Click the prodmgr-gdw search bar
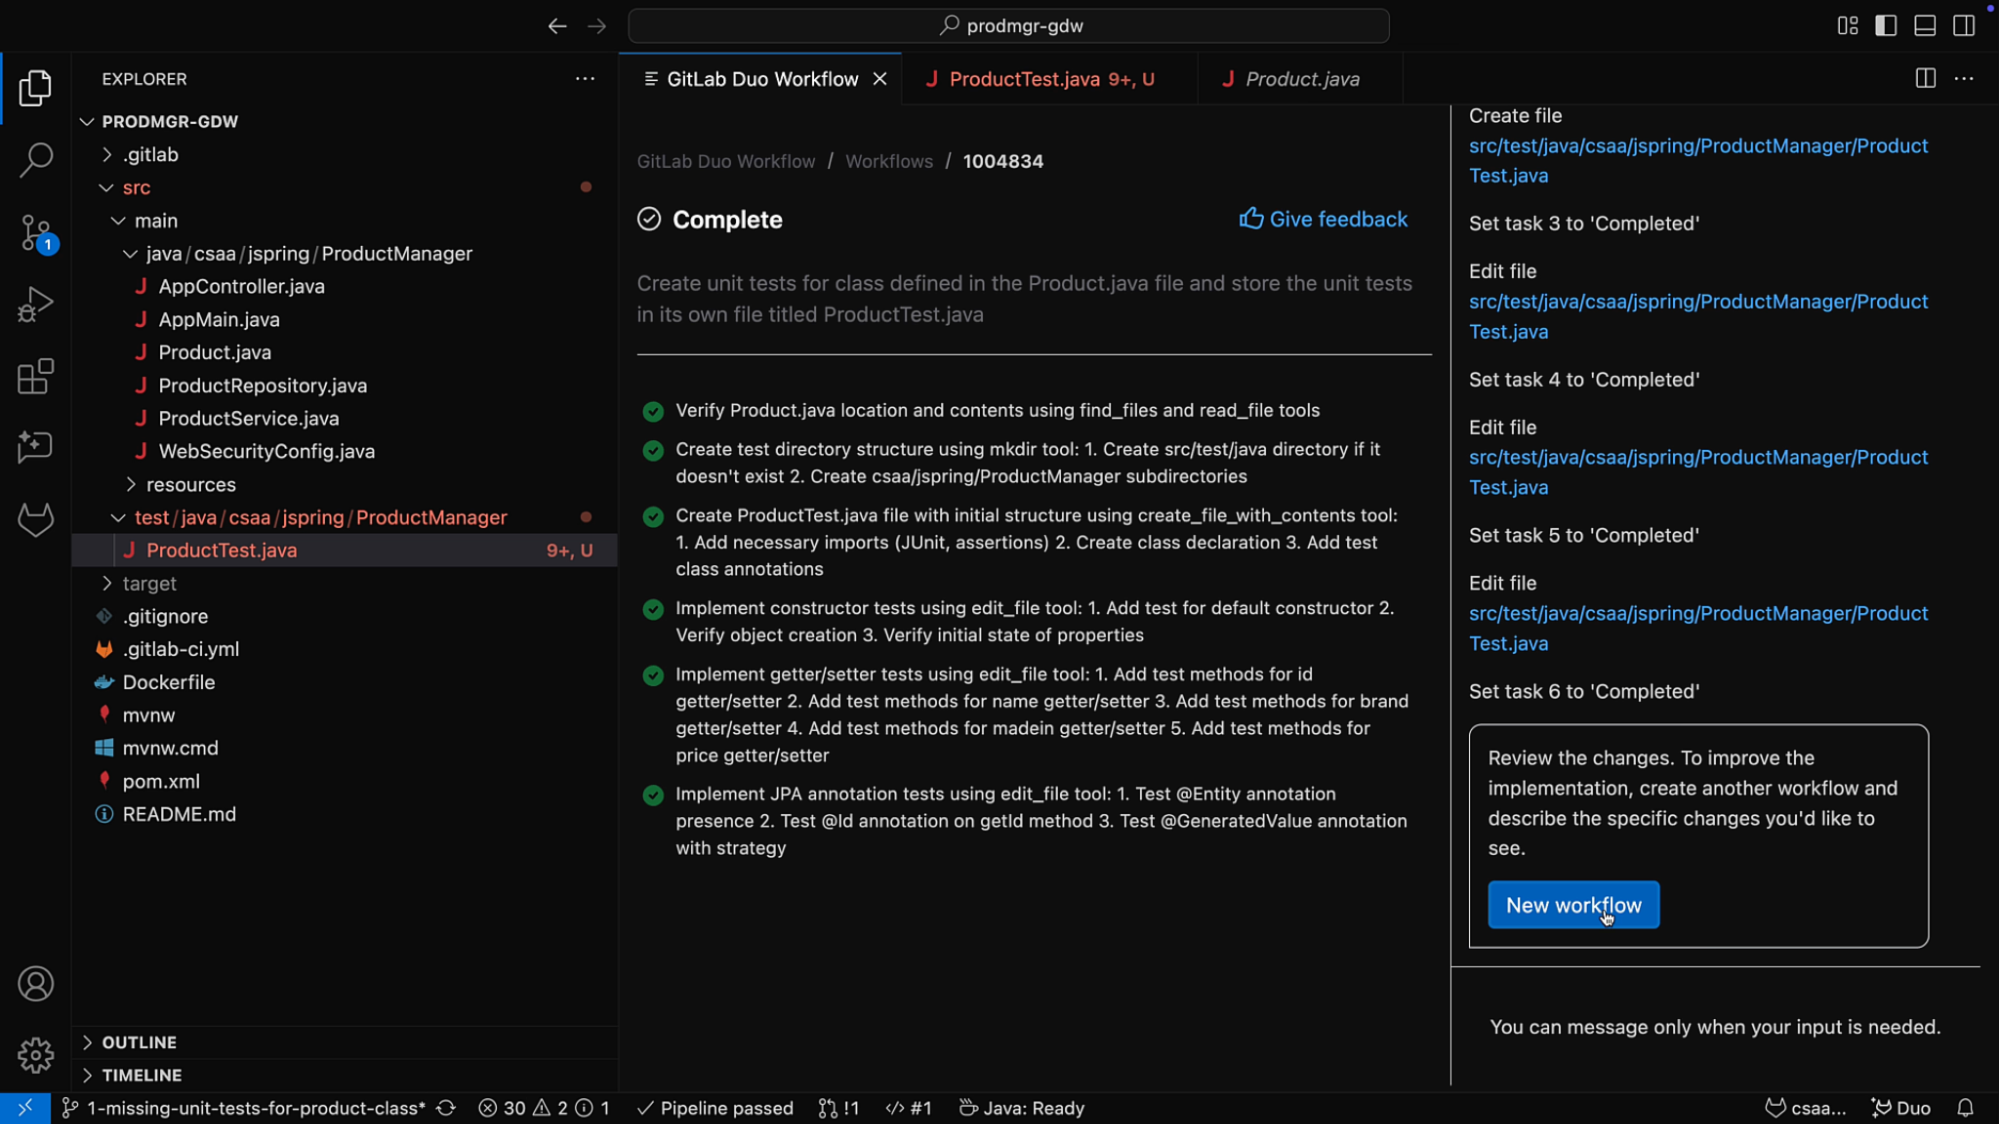Image resolution: width=1999 pixels, height=1125 pixels. [1008, 25]
